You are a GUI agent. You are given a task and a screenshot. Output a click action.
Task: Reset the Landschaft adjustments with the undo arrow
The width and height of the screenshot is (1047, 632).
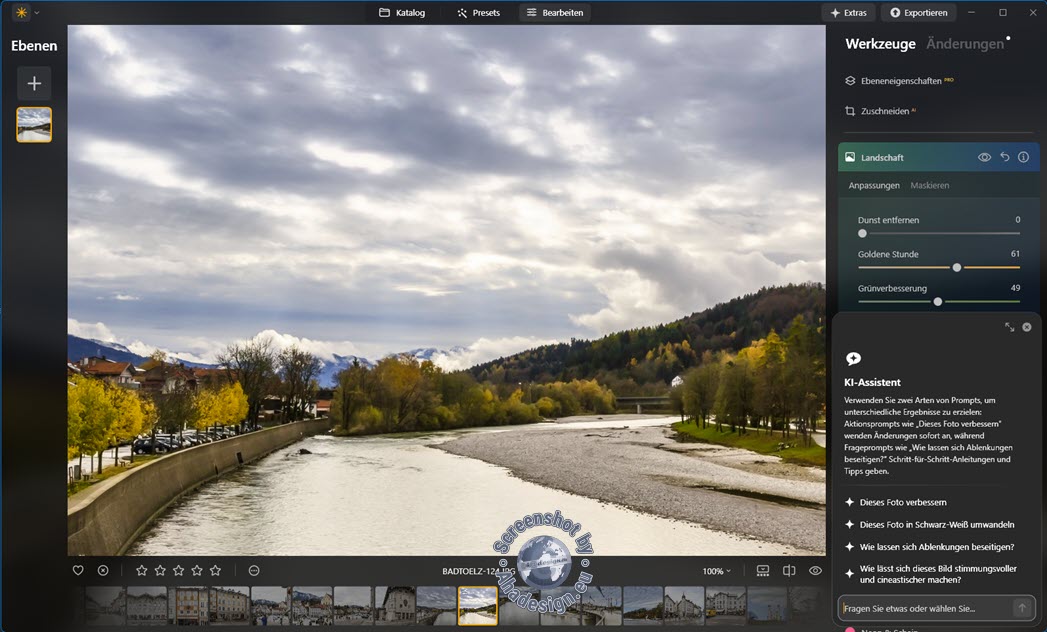coord(1004,157)
